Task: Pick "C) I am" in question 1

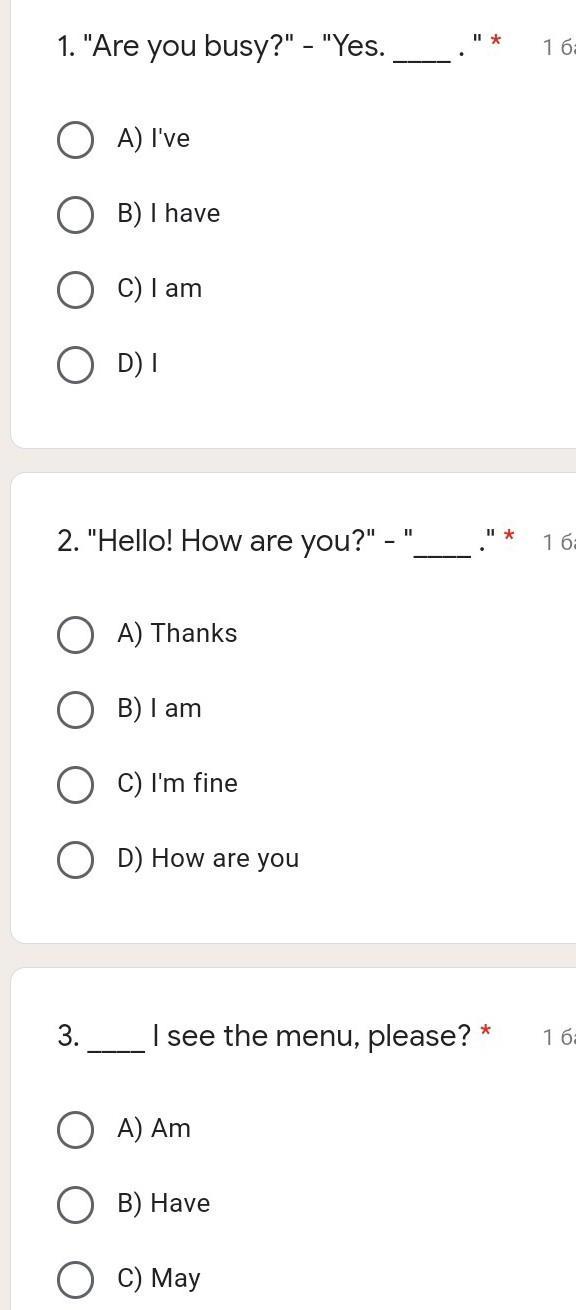Action: click(x=75, y=289)
